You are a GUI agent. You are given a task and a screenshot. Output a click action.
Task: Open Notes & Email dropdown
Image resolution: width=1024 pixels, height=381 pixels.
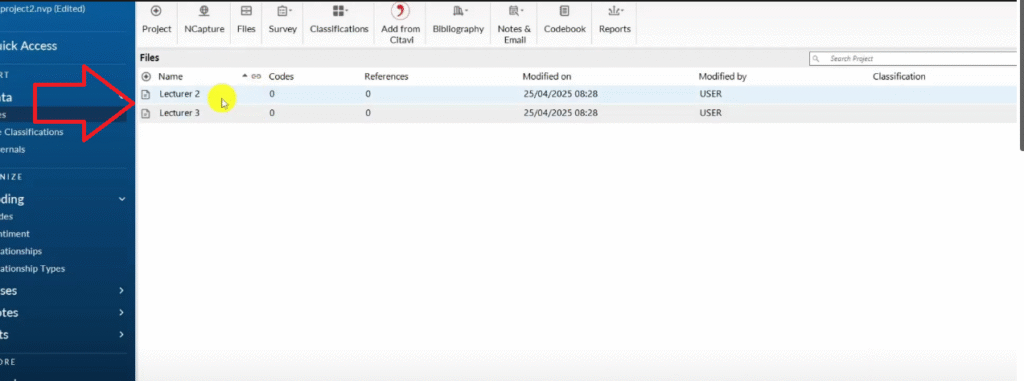pyautogui.click(x=514, y=24)
